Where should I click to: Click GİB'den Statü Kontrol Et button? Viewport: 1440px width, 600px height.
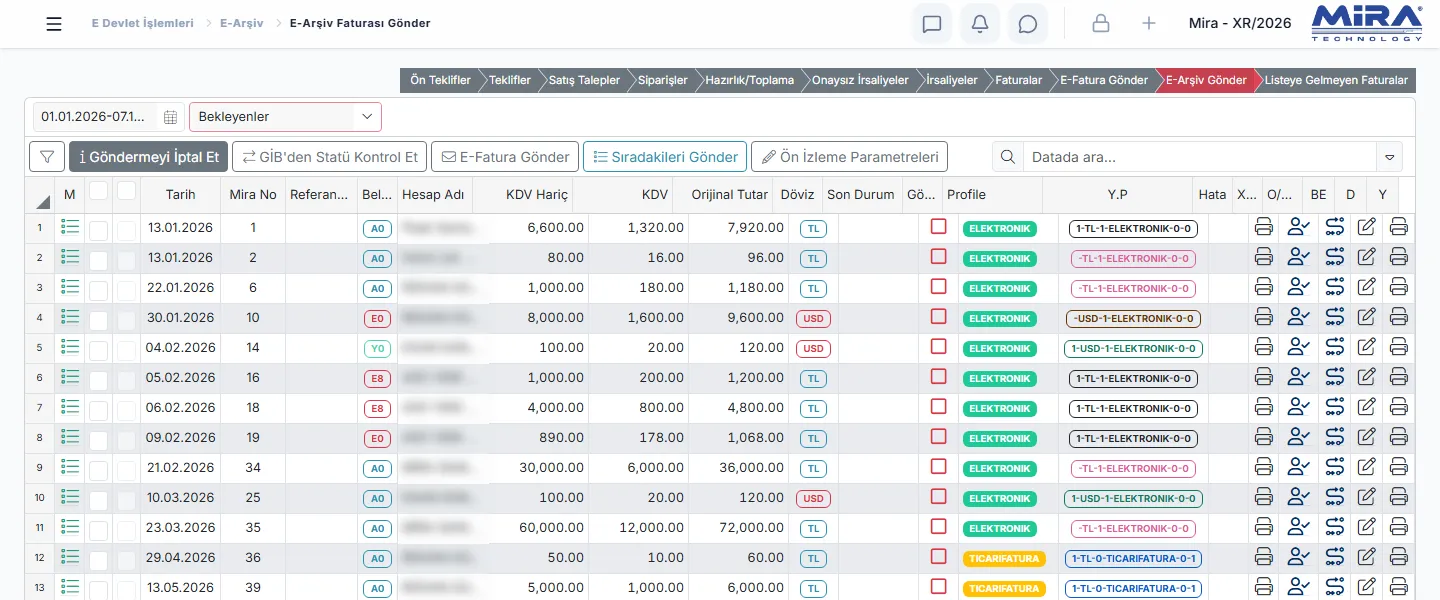(x=329, y=157)
